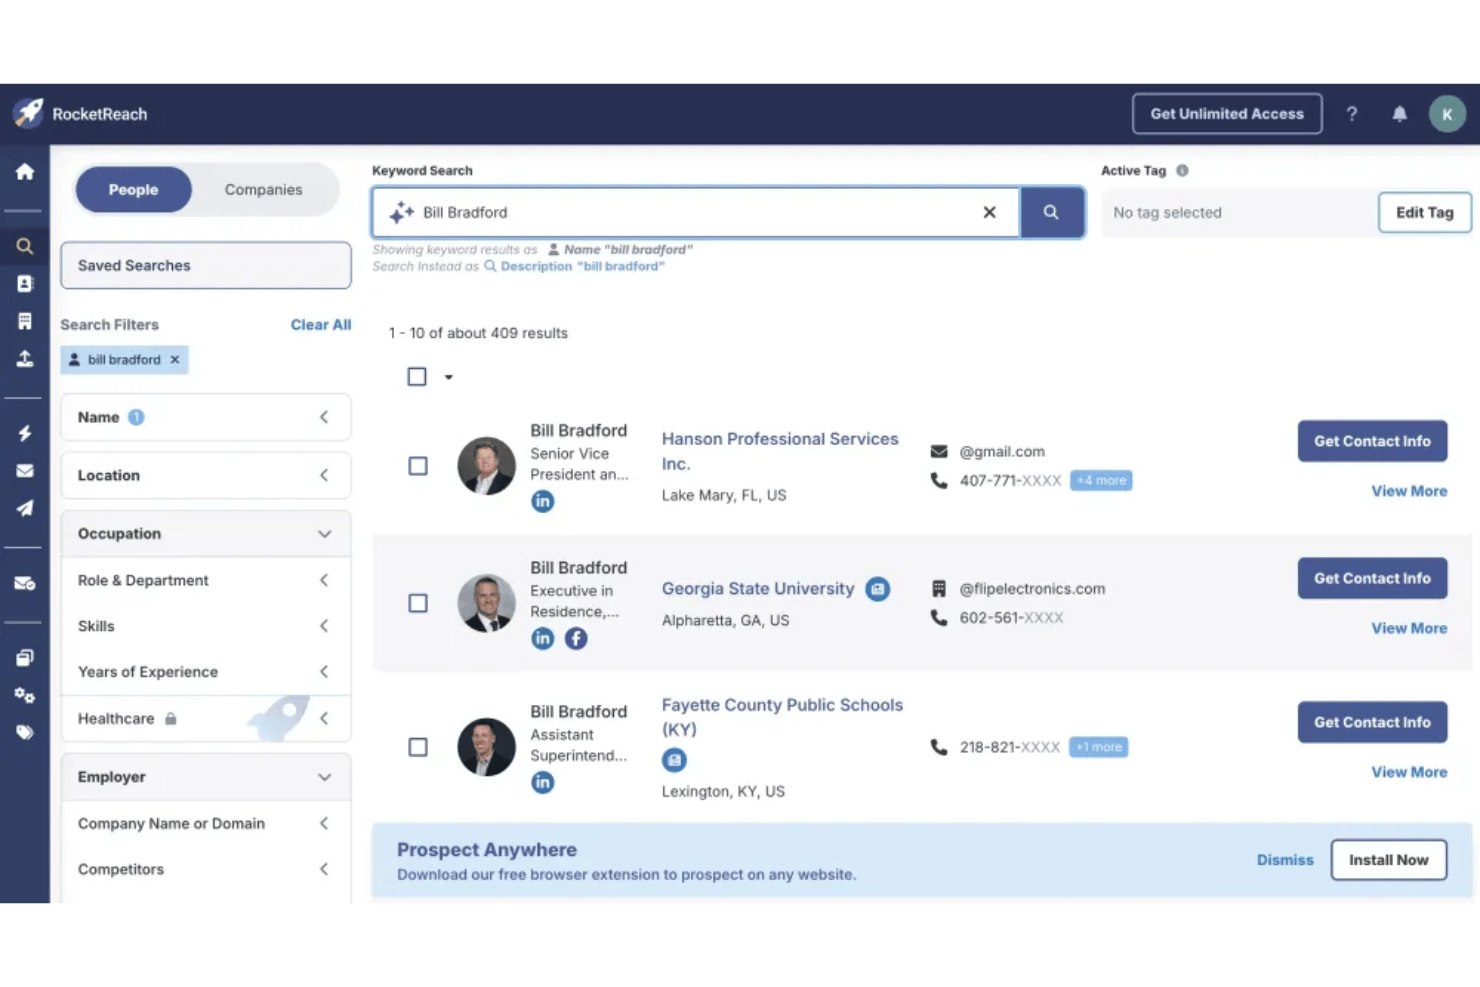Expand the Role & Department filter
1480x987 pixels.
click(x=206, y=580)
